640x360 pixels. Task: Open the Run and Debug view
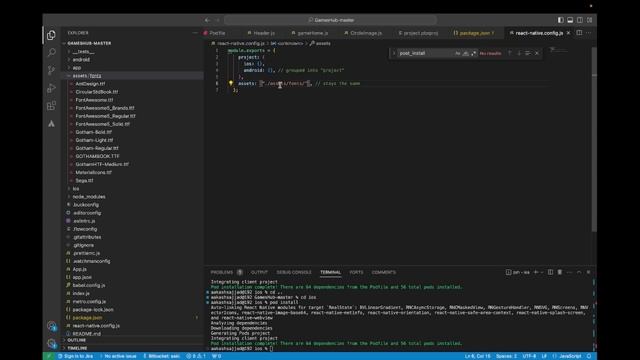pyautogui.click(x=51, y=88)
